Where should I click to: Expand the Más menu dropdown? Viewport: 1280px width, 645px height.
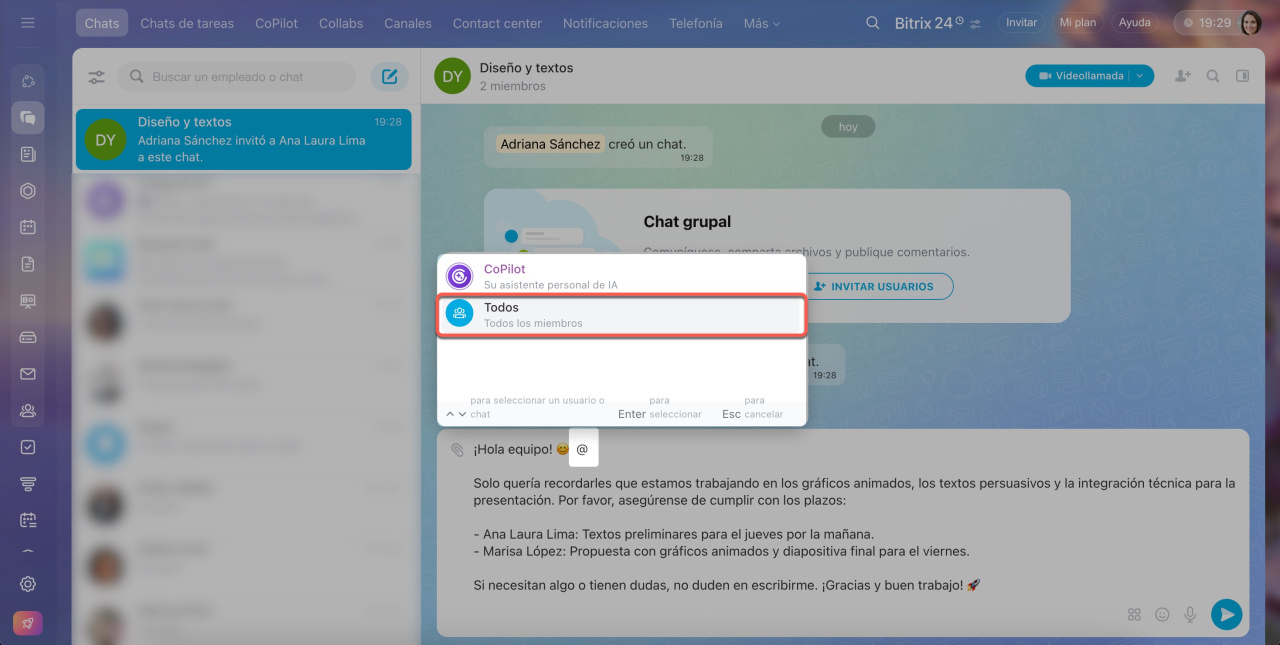tap(762, 23)
